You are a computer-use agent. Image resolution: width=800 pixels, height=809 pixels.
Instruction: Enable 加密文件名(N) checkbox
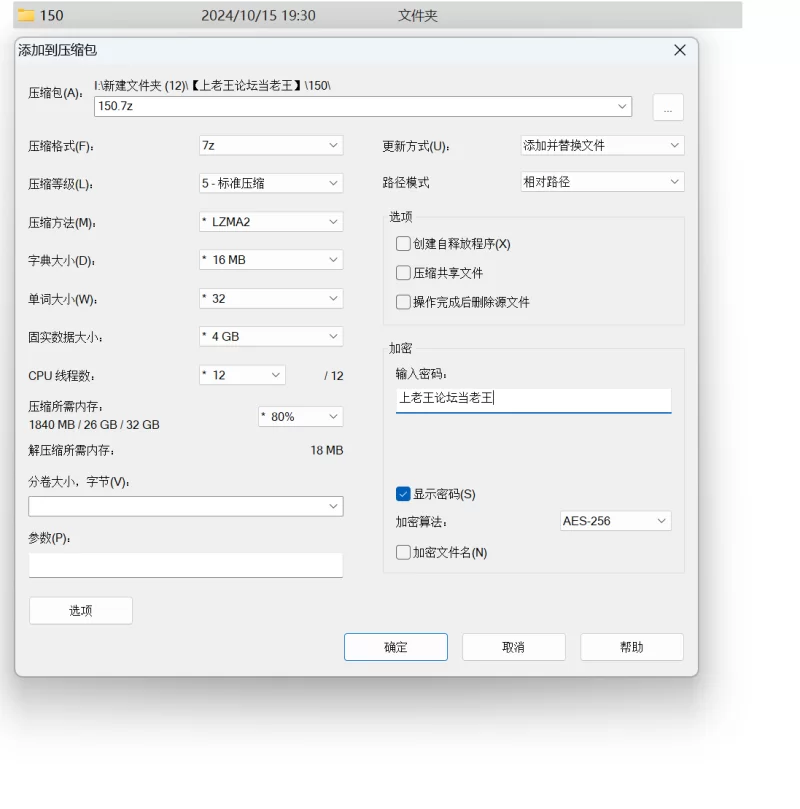click(403, 553)
